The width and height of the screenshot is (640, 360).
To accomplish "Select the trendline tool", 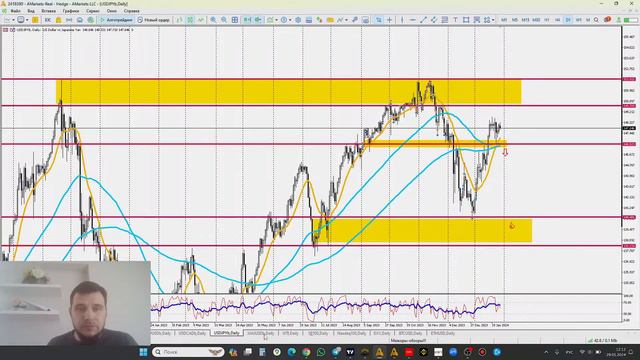I will [x=423, y=20].
